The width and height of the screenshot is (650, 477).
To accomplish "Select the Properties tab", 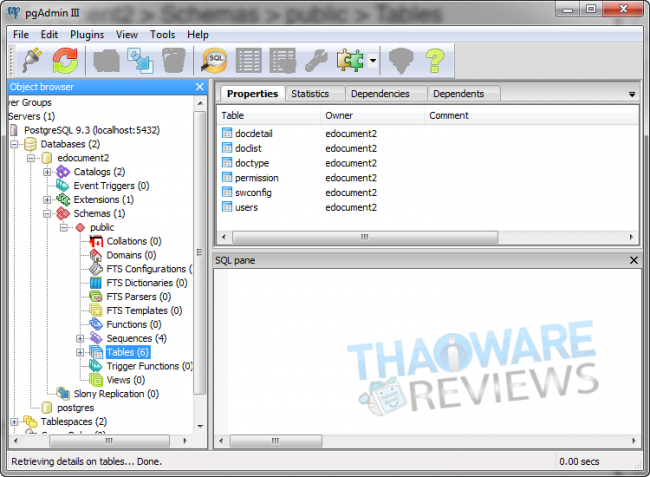I will coord(252,94).
